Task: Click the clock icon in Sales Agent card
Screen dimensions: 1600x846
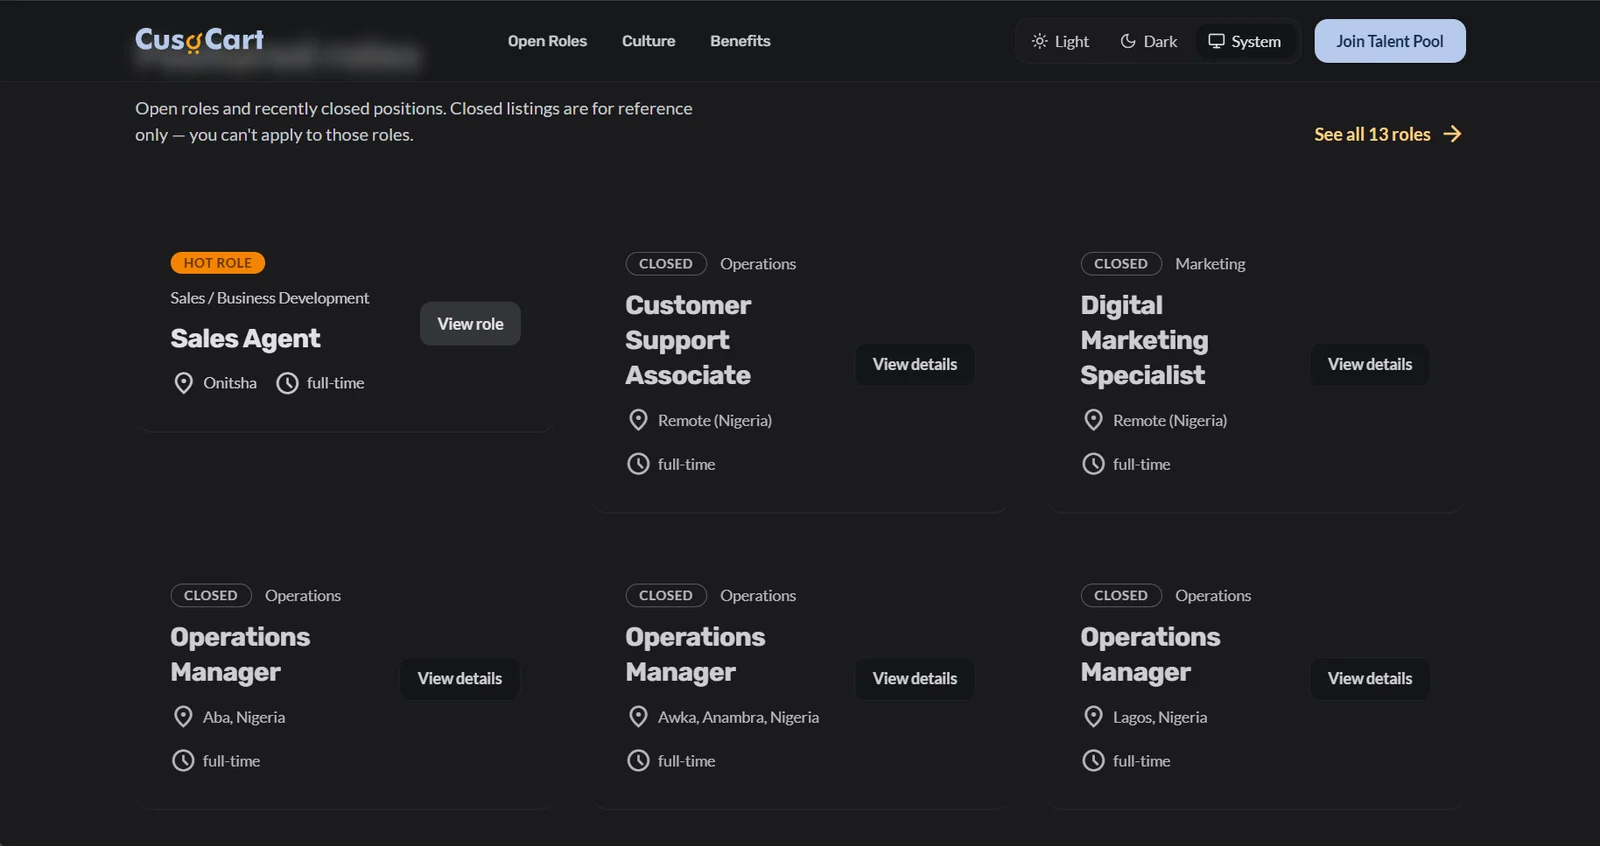Action: (287, 383)
